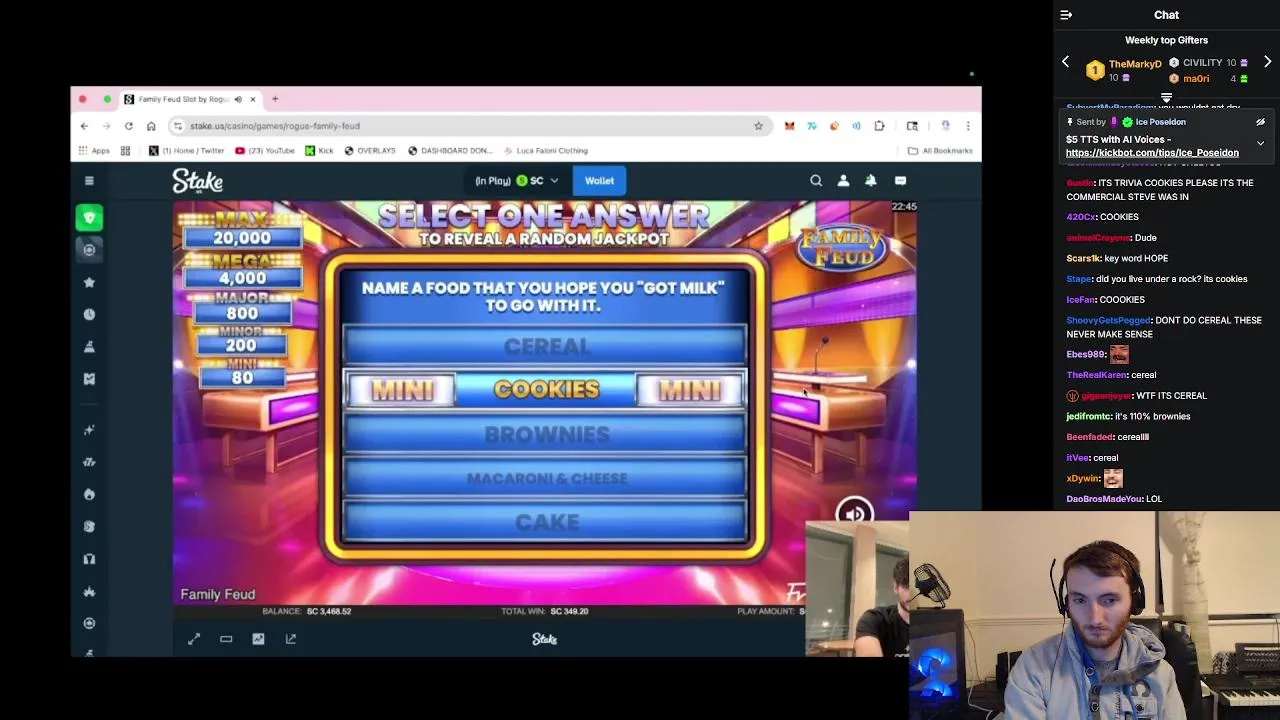Click the jedifromtc chat username
This screenshot has width=1280, height=720.
[x=1094, y=417]
